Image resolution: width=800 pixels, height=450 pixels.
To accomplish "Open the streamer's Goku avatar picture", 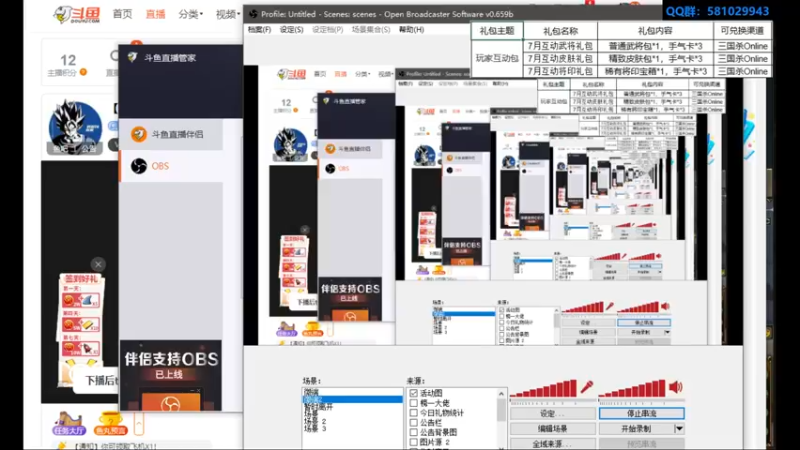I will (x=75, y=127).
